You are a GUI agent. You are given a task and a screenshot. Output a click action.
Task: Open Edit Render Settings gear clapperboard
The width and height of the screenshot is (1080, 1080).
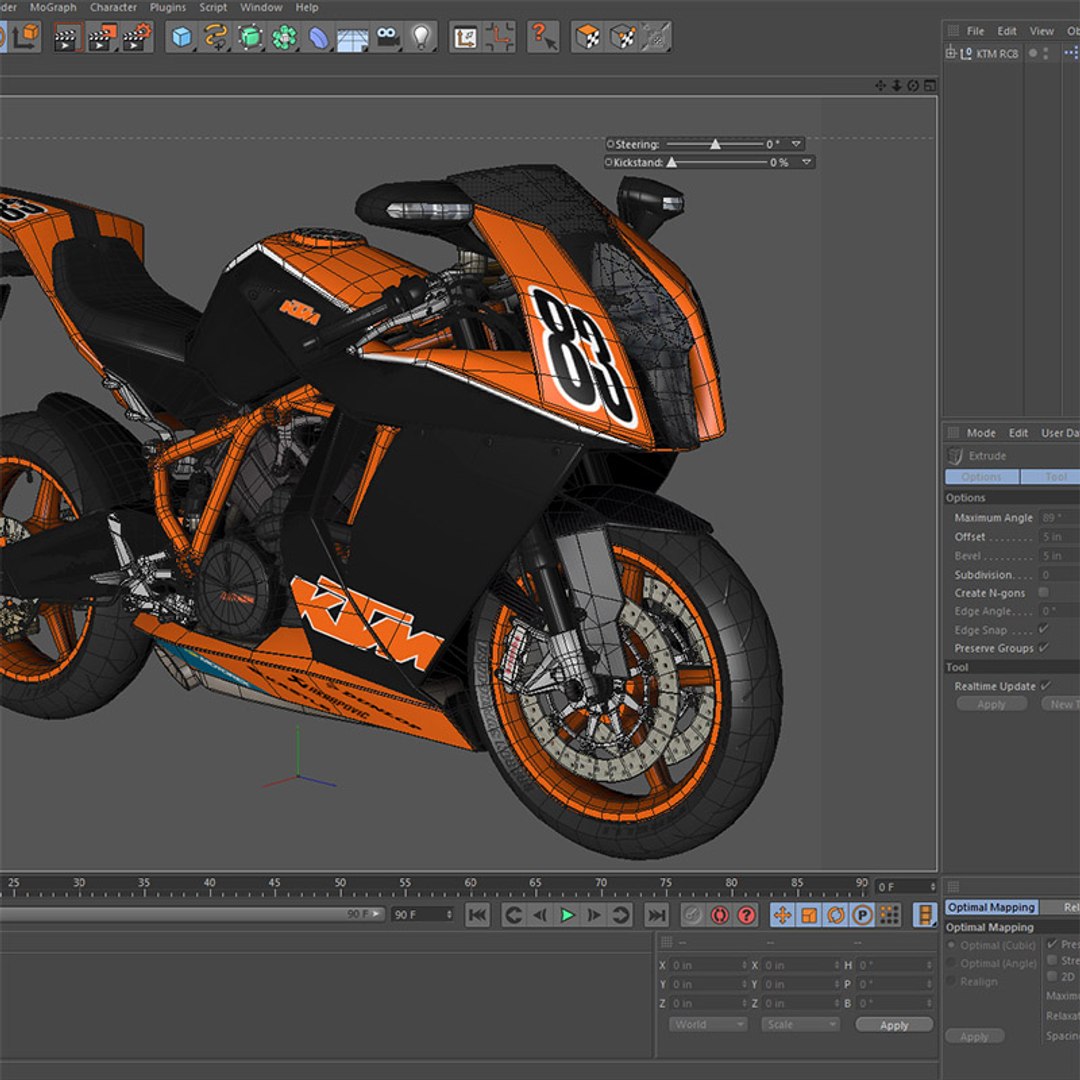[x=137, y=37]
